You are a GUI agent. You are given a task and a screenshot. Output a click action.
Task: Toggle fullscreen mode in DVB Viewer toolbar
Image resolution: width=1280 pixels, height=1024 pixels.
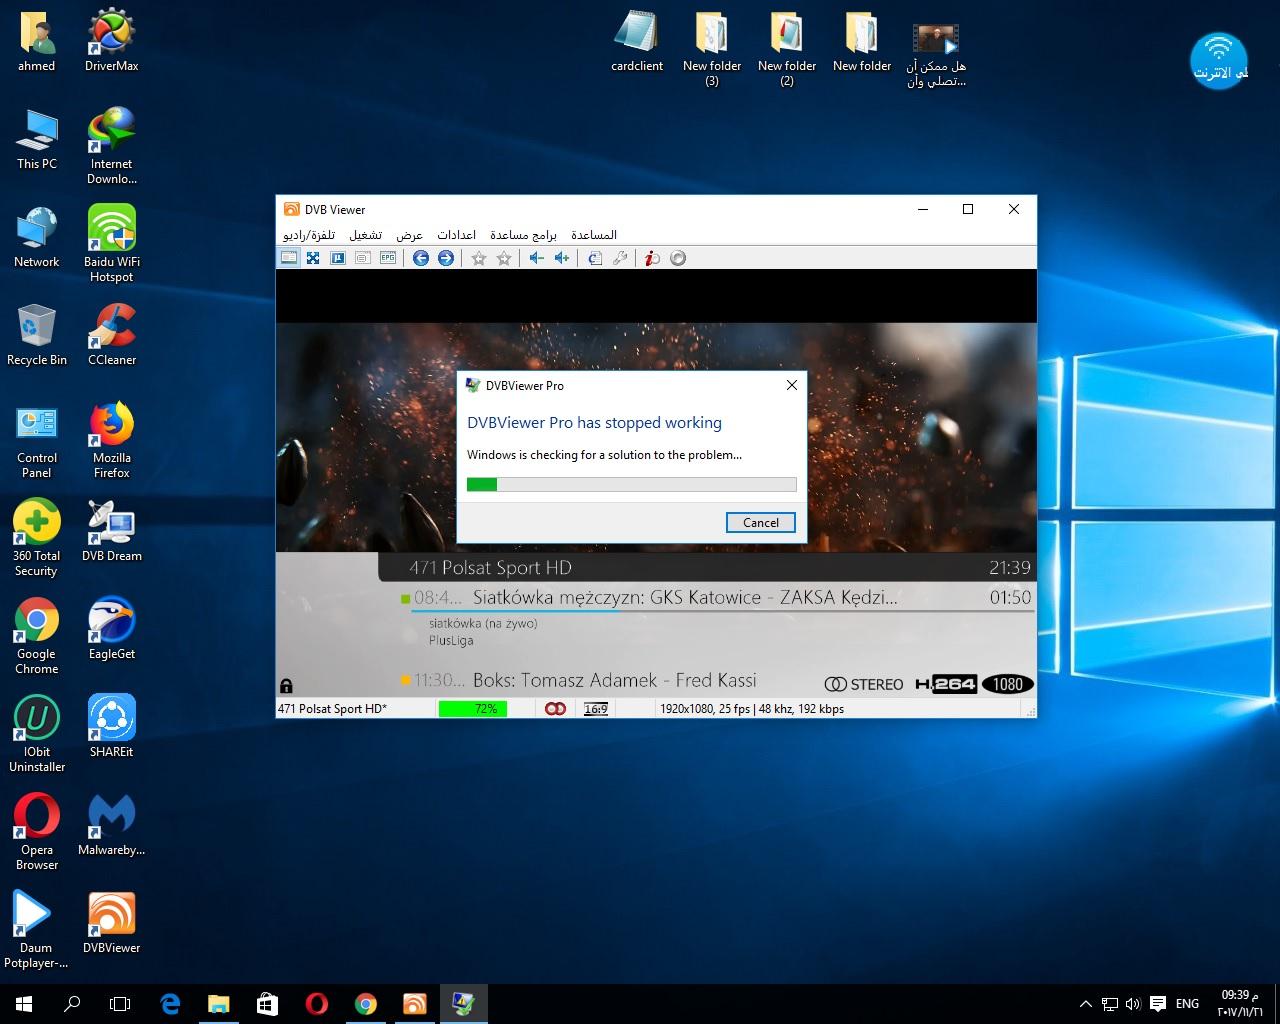(x=313, y=258)
